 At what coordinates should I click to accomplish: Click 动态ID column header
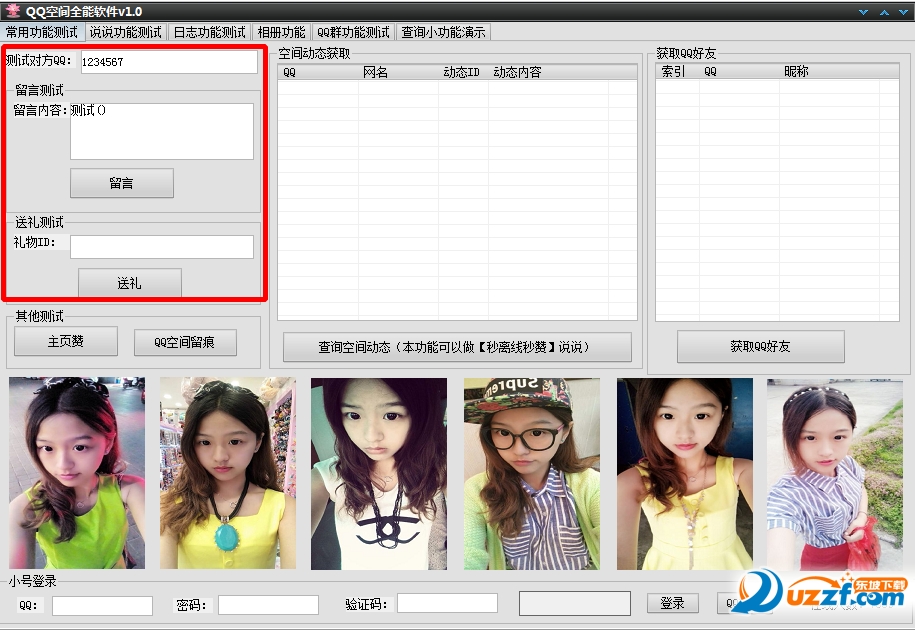coord(463,72)
